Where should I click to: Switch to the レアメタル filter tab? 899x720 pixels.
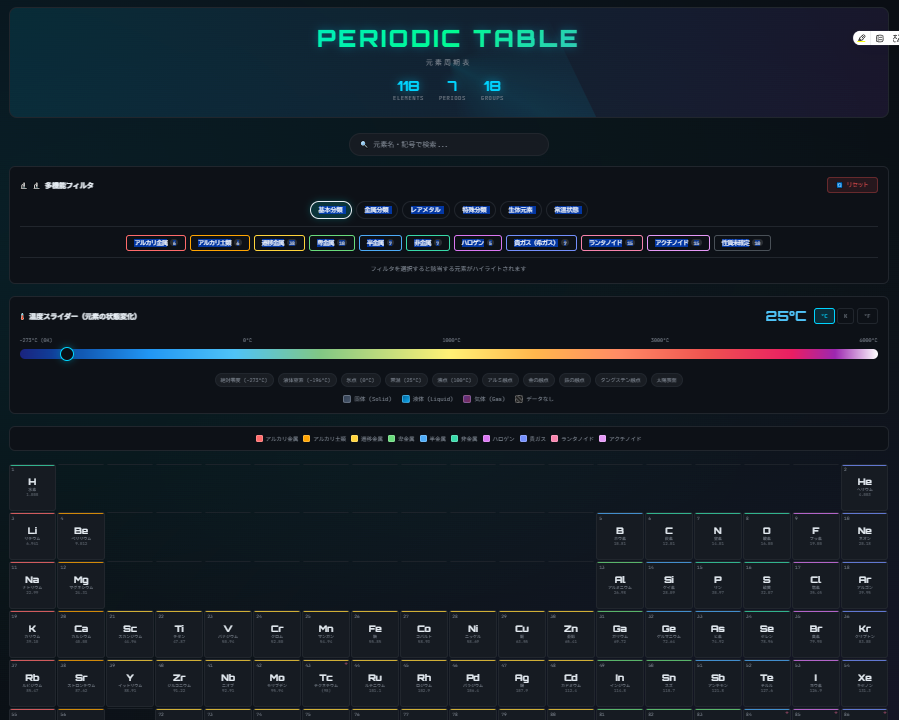tap(425, 210)
